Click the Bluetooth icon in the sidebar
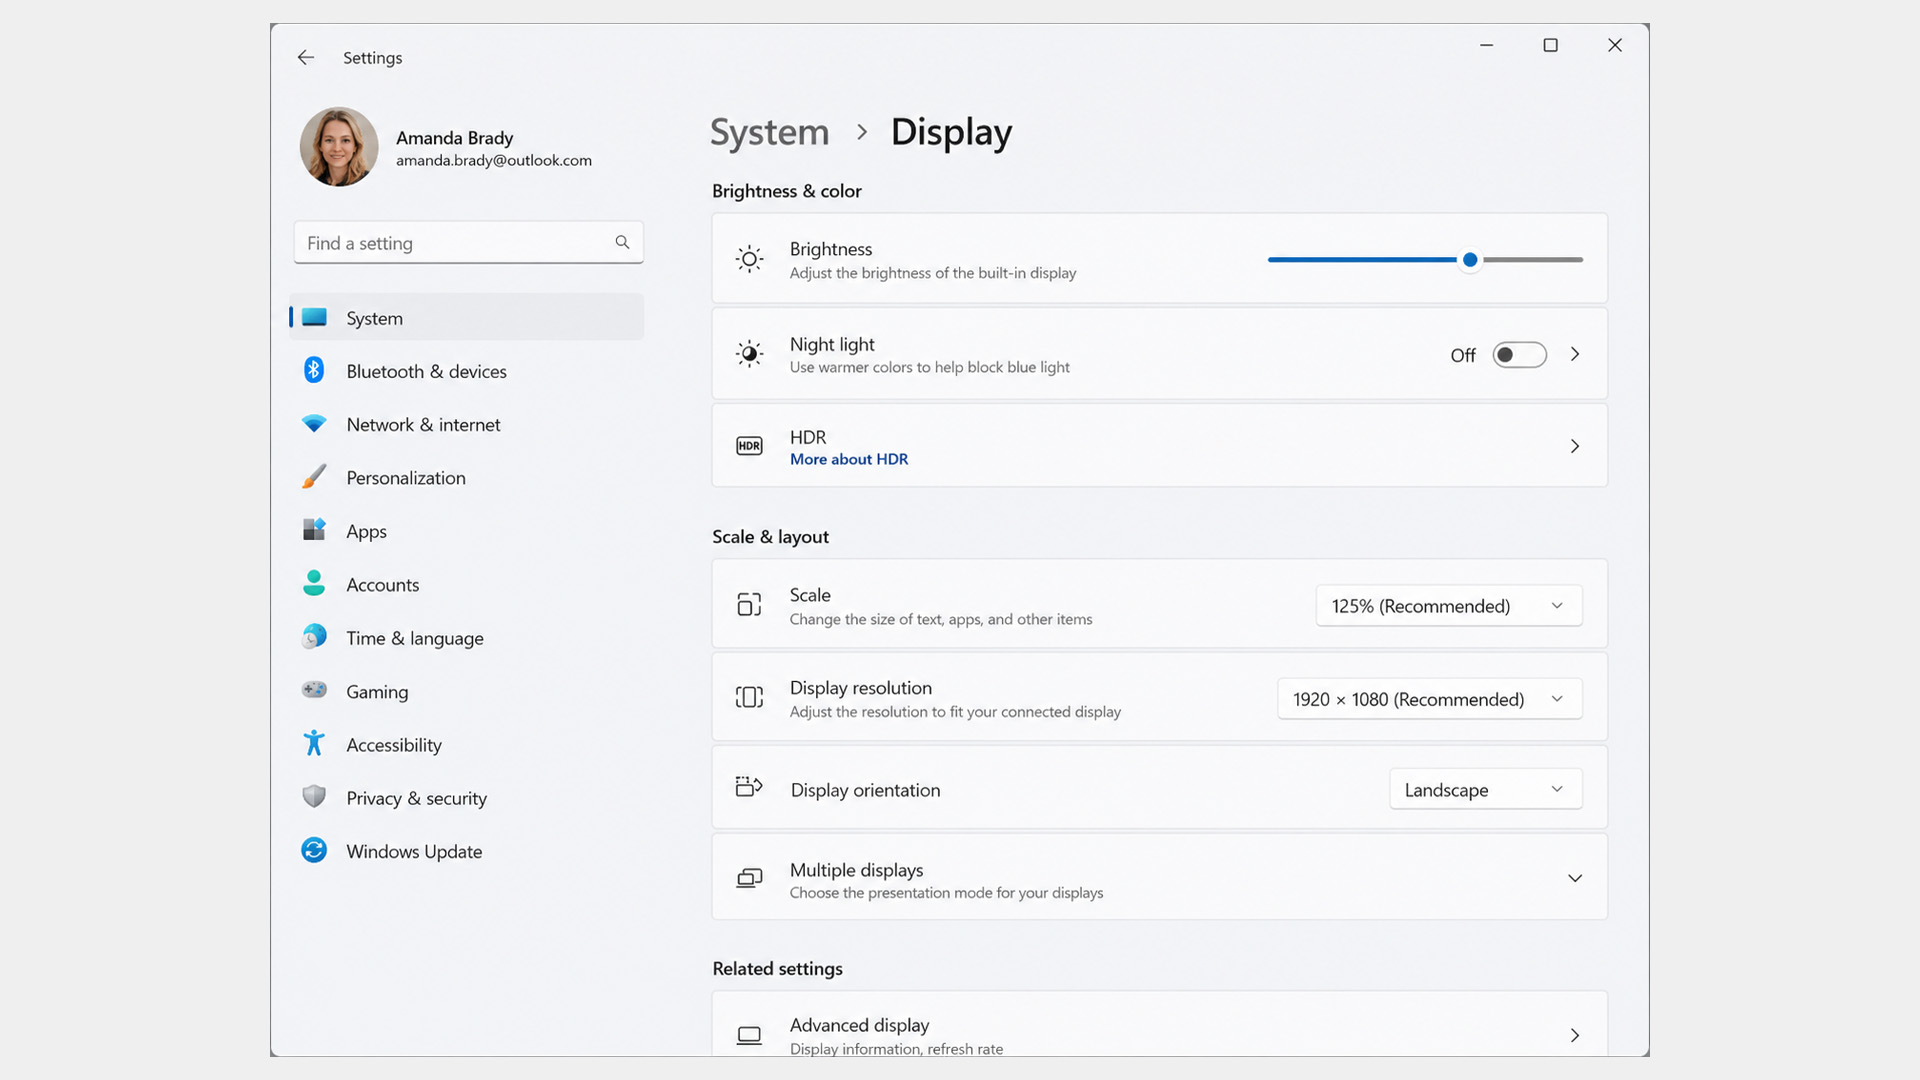Viewport: 1920px width, 1080px height. (314, 370)
